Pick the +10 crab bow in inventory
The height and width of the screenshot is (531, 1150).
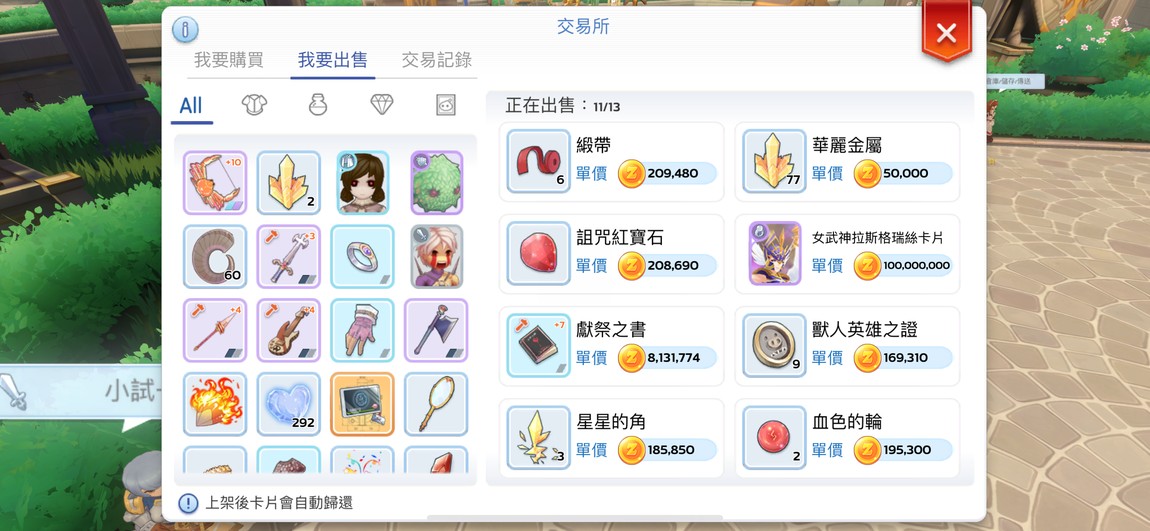coord(215,183)
